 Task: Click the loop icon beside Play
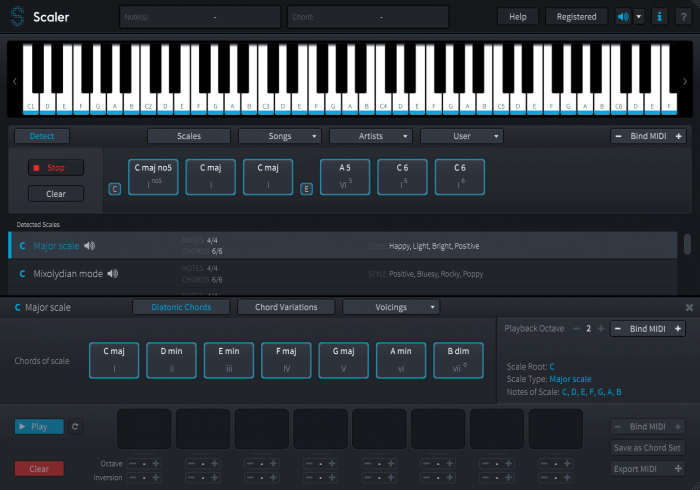point(75,426)
